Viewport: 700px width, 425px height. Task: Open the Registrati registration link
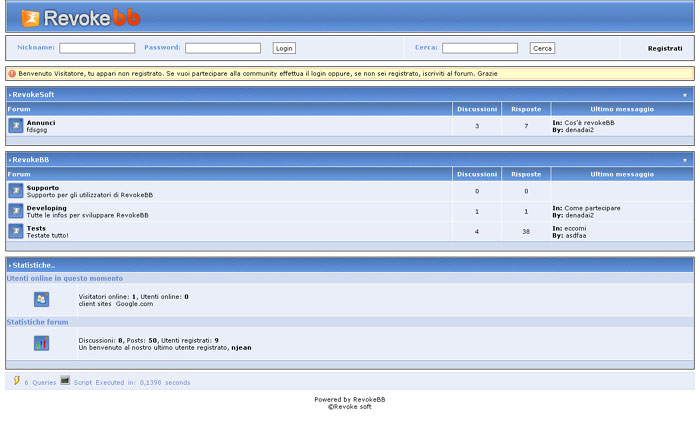pyautogui.click(x=664, y=48)
